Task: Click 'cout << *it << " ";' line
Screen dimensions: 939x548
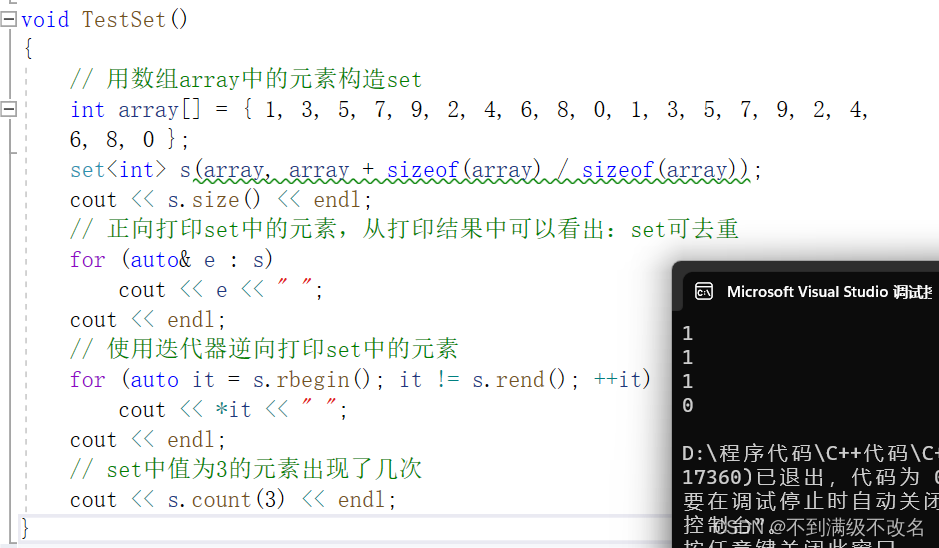Action: (x=232, y=410)
